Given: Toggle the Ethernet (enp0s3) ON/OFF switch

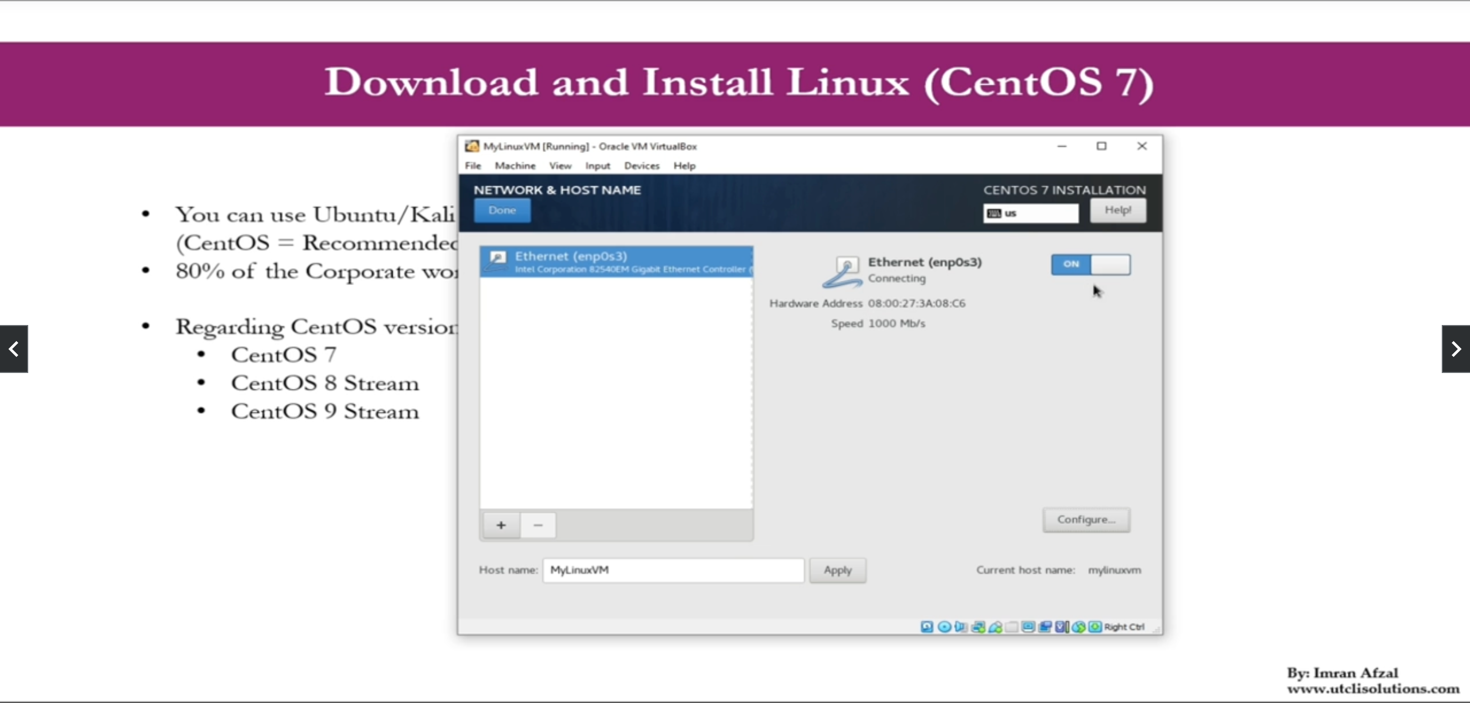Looking at the screenshot, I should (1091, 264).
